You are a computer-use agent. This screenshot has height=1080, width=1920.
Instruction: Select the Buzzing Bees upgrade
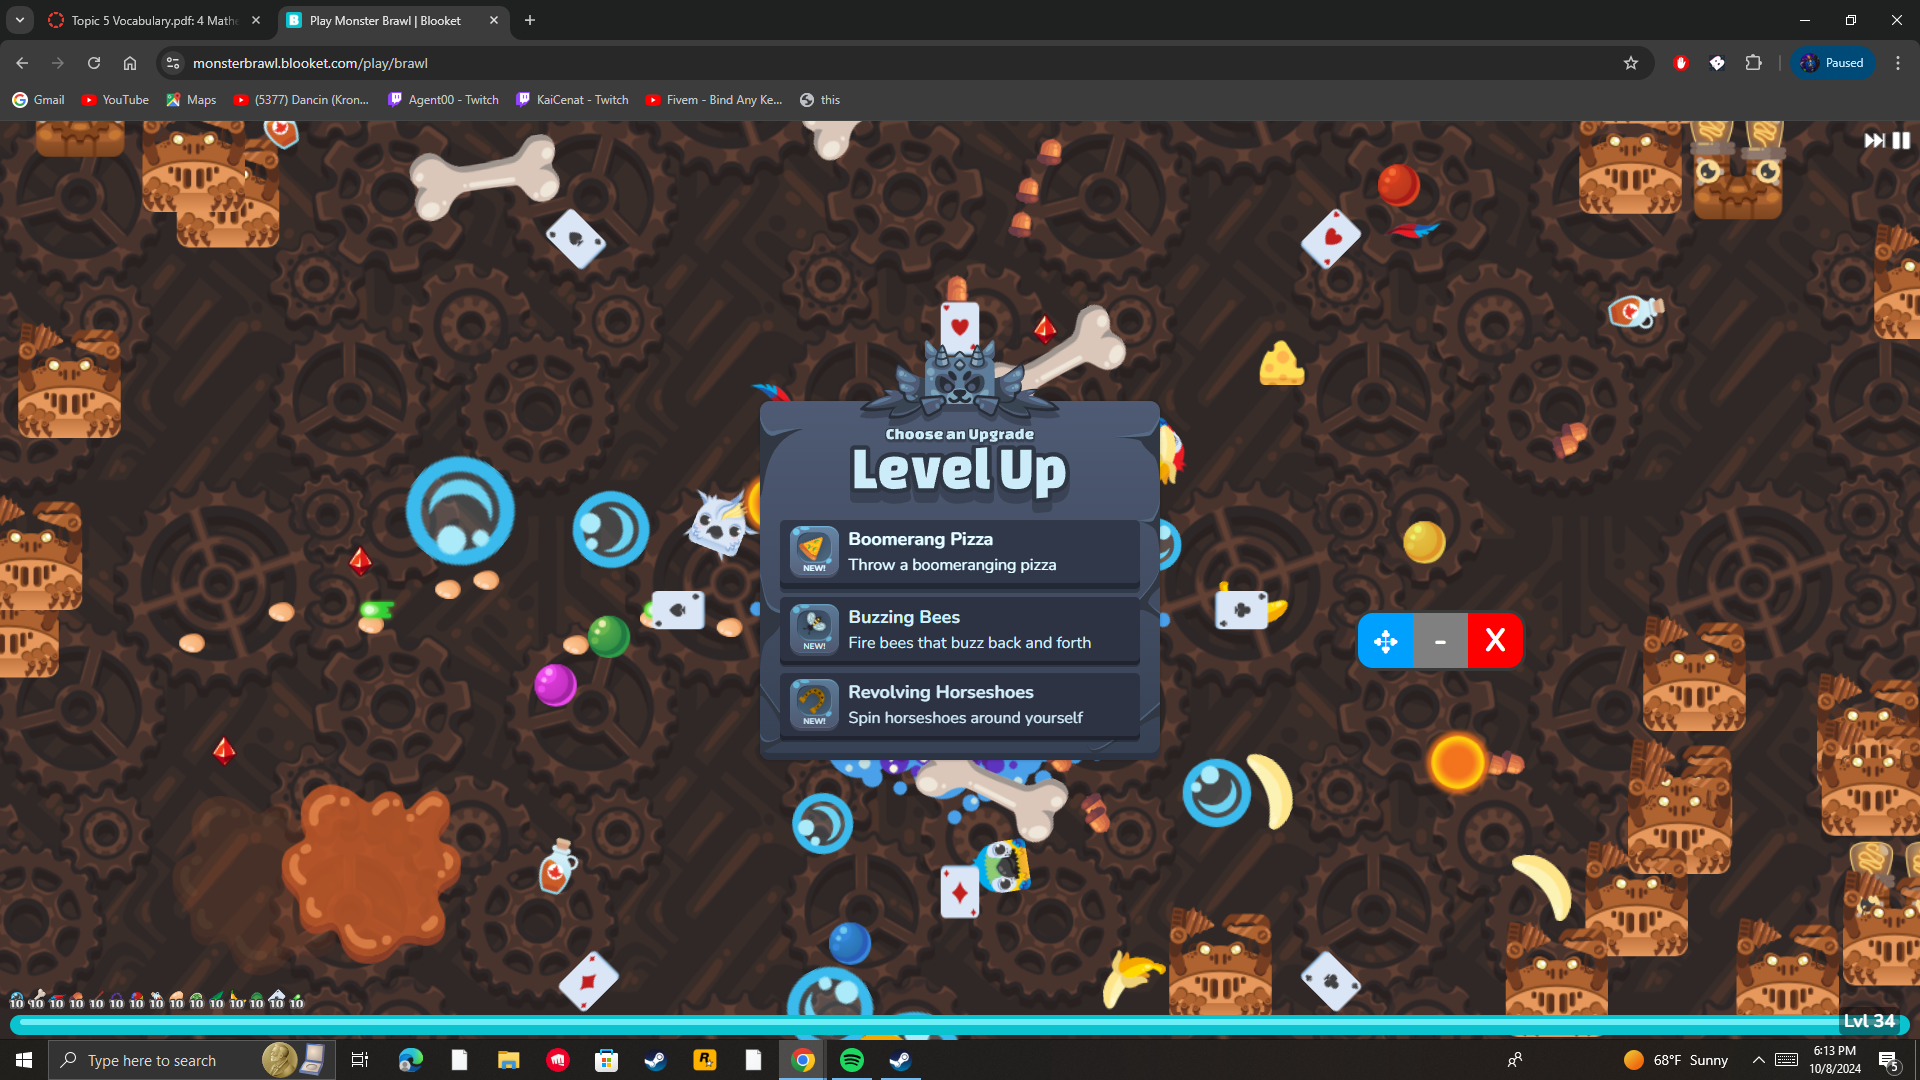[x=959, y=629]
